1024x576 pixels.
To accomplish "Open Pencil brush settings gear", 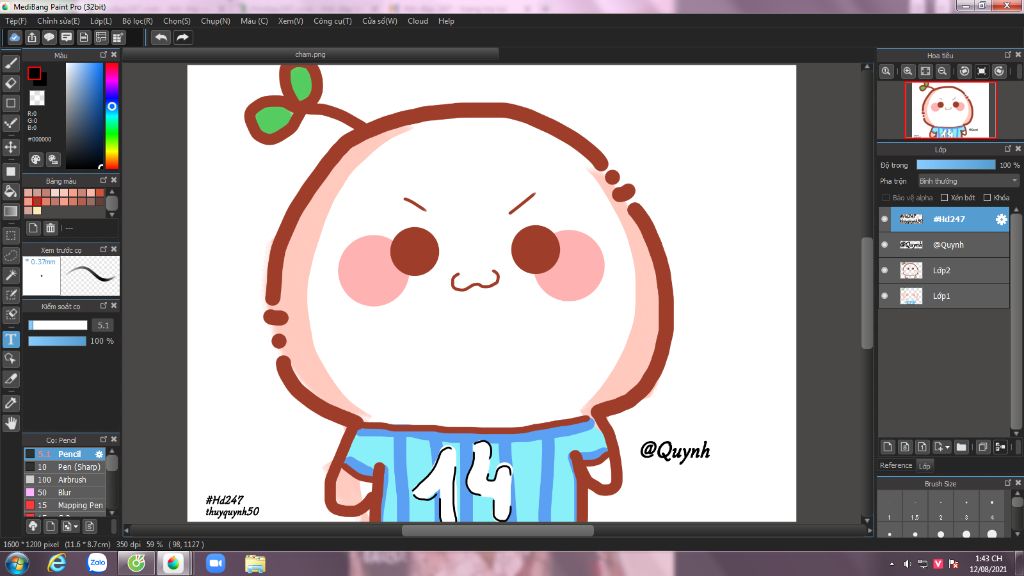I will pyautogui.click(x=99, y=454).
